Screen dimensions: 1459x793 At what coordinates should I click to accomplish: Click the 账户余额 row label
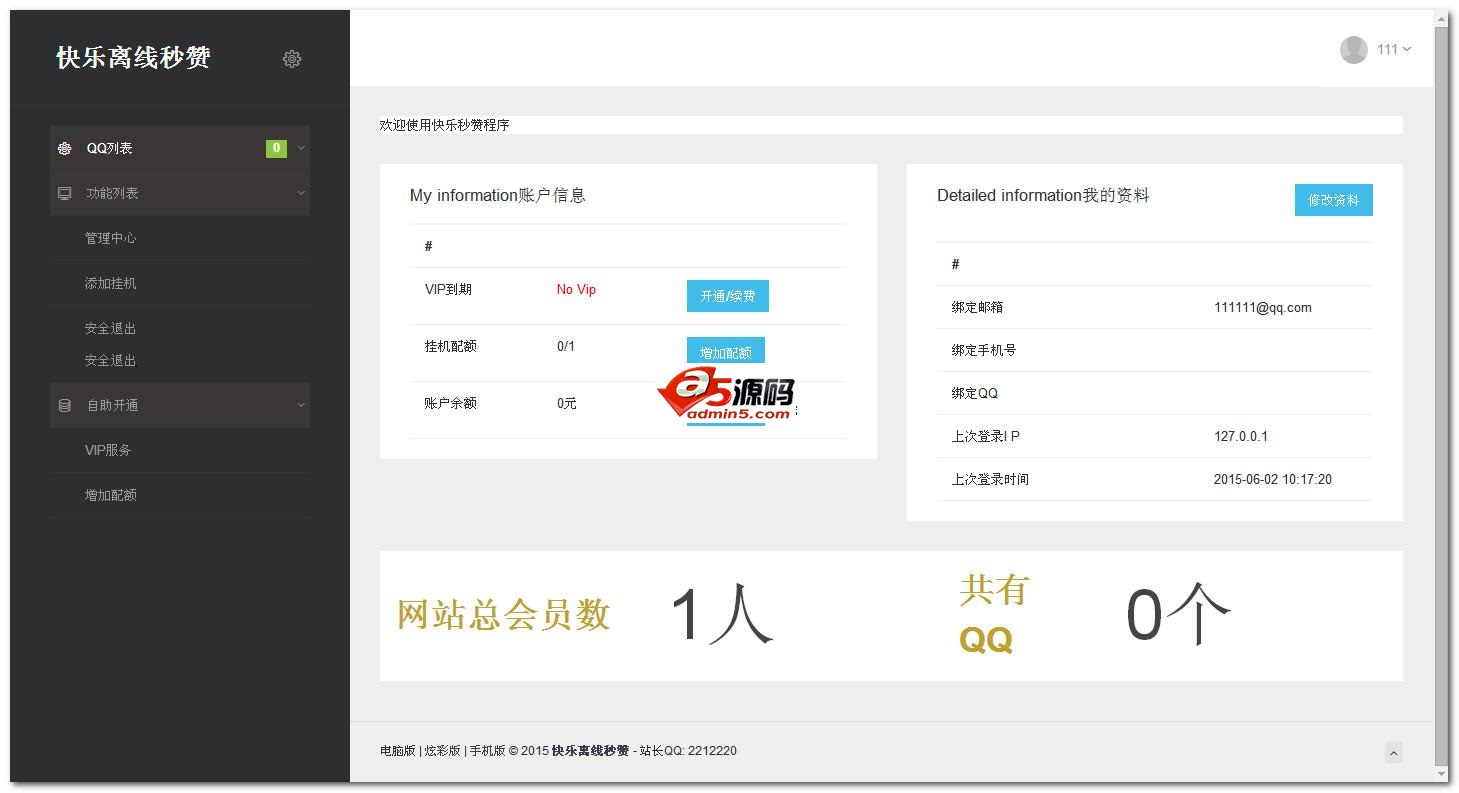(x=450, y=403)
